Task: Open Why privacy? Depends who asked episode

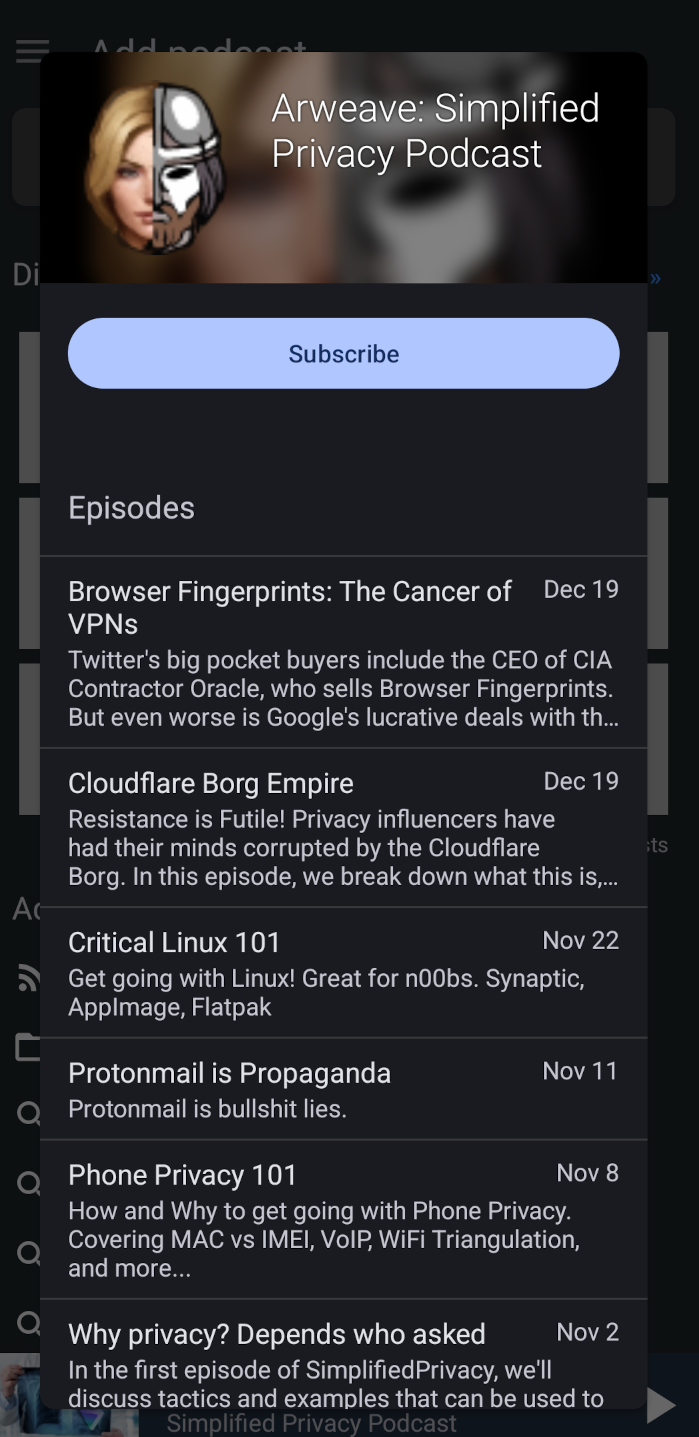Action: [277, 1334]
